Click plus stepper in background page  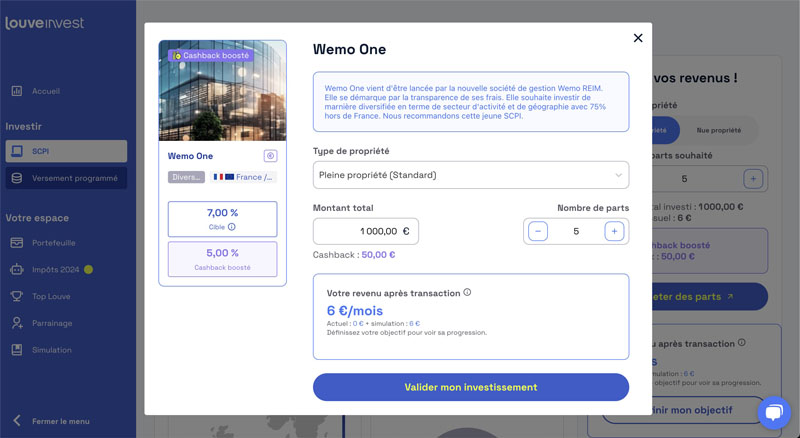coord(753,179)
